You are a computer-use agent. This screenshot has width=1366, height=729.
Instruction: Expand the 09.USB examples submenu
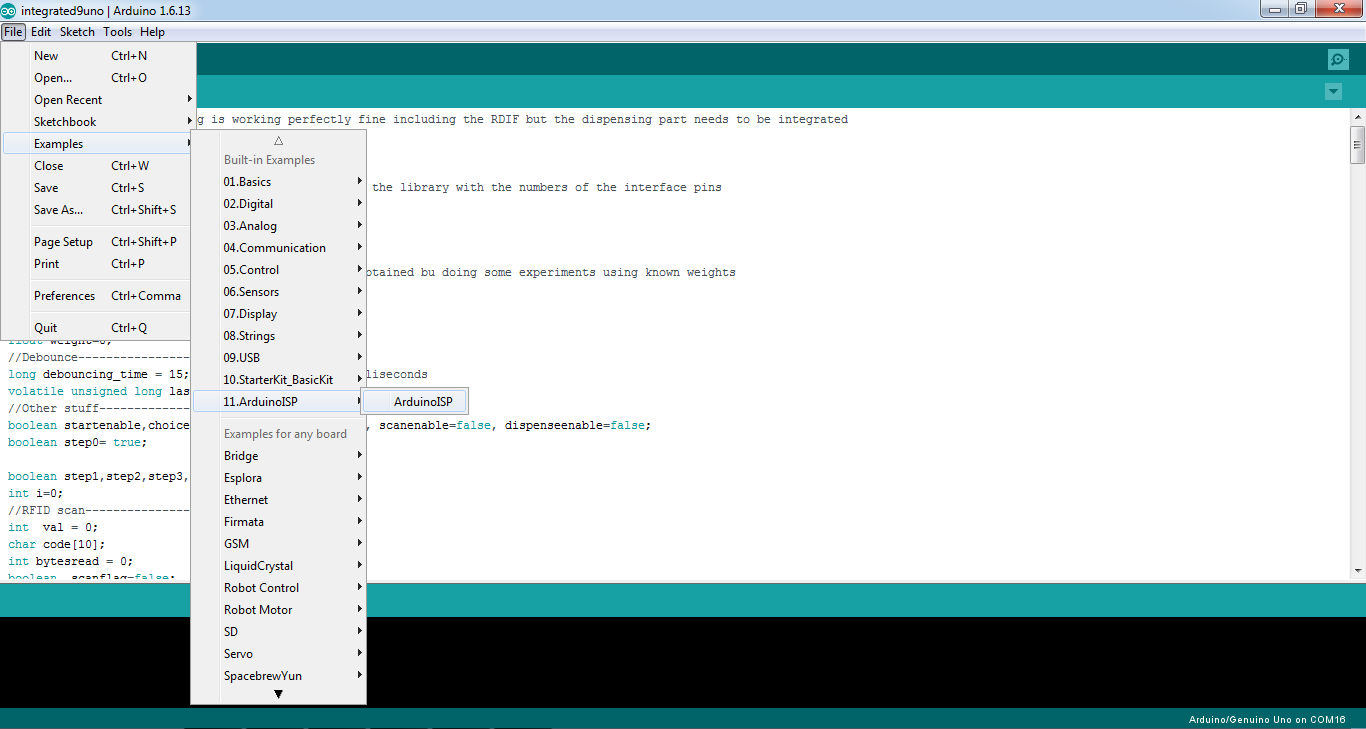click(279, 358)
